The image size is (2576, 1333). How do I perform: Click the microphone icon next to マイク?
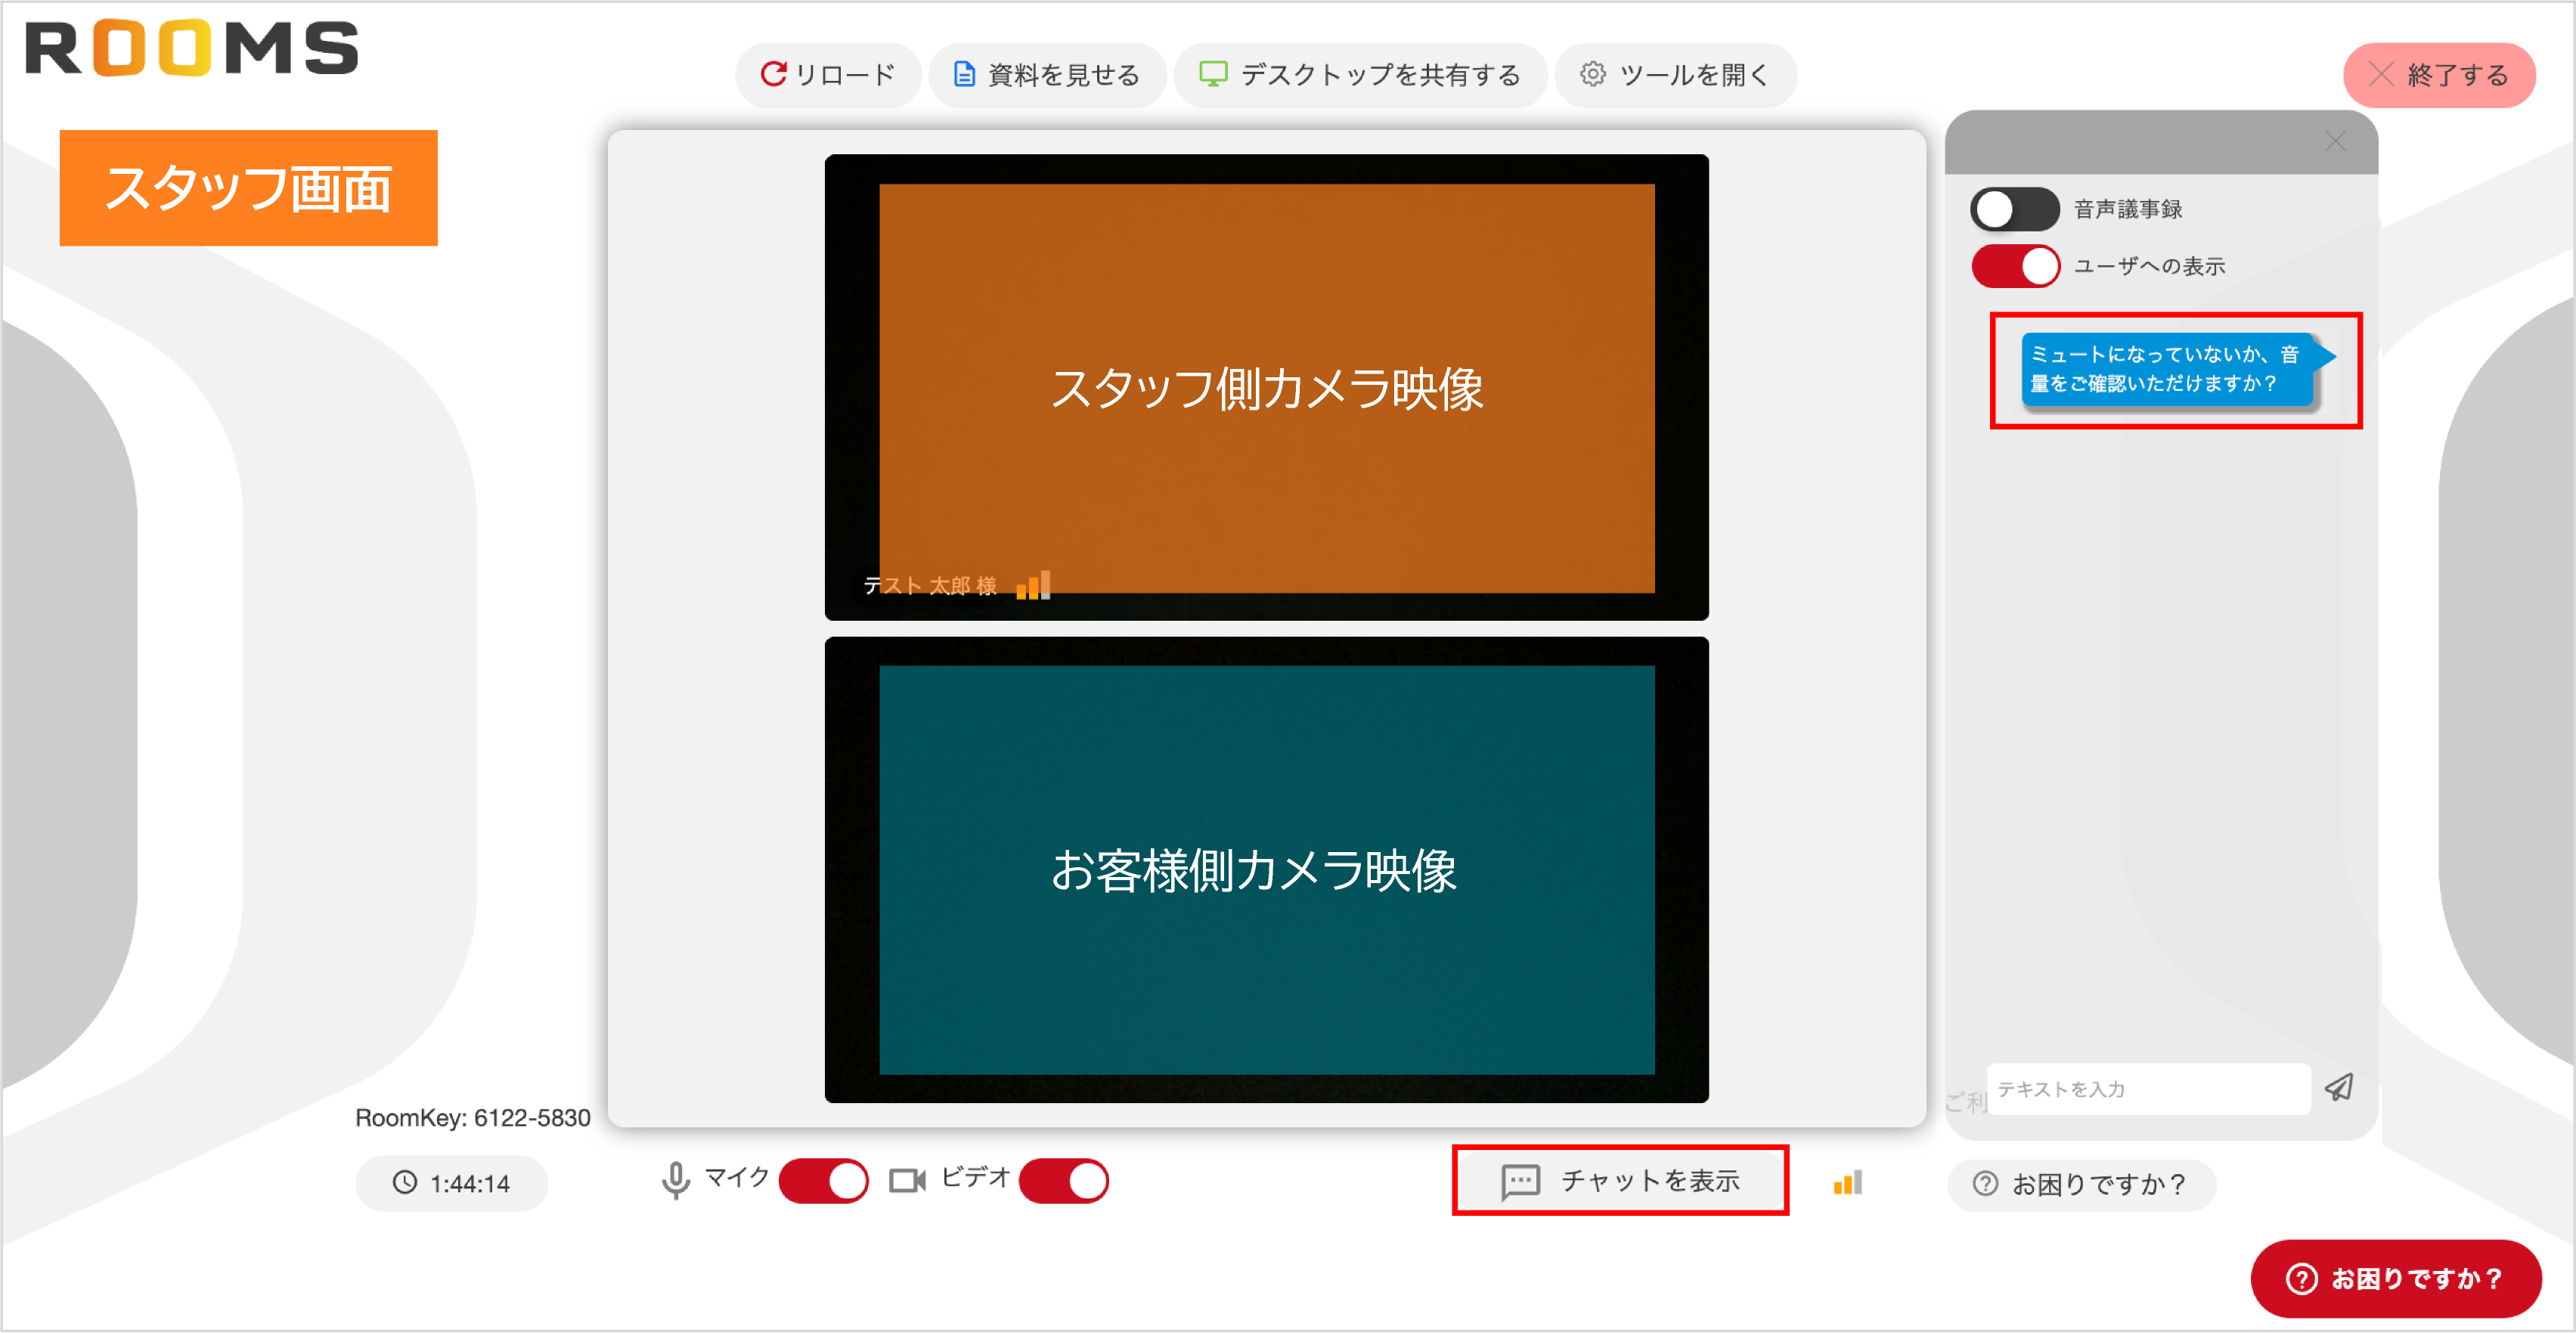click(676, 1180)
